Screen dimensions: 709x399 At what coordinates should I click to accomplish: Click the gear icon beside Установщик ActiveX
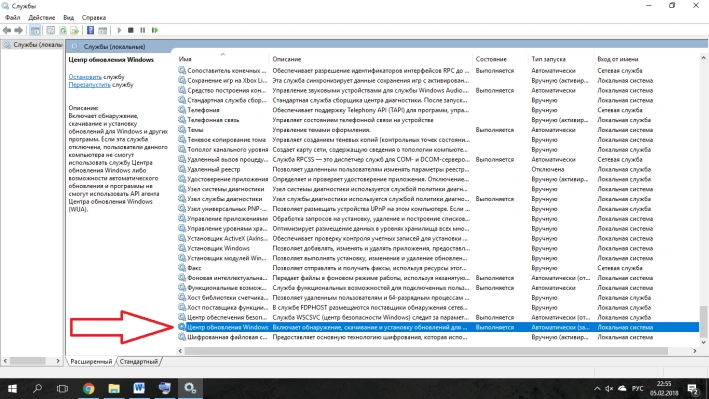click(182, 238)
